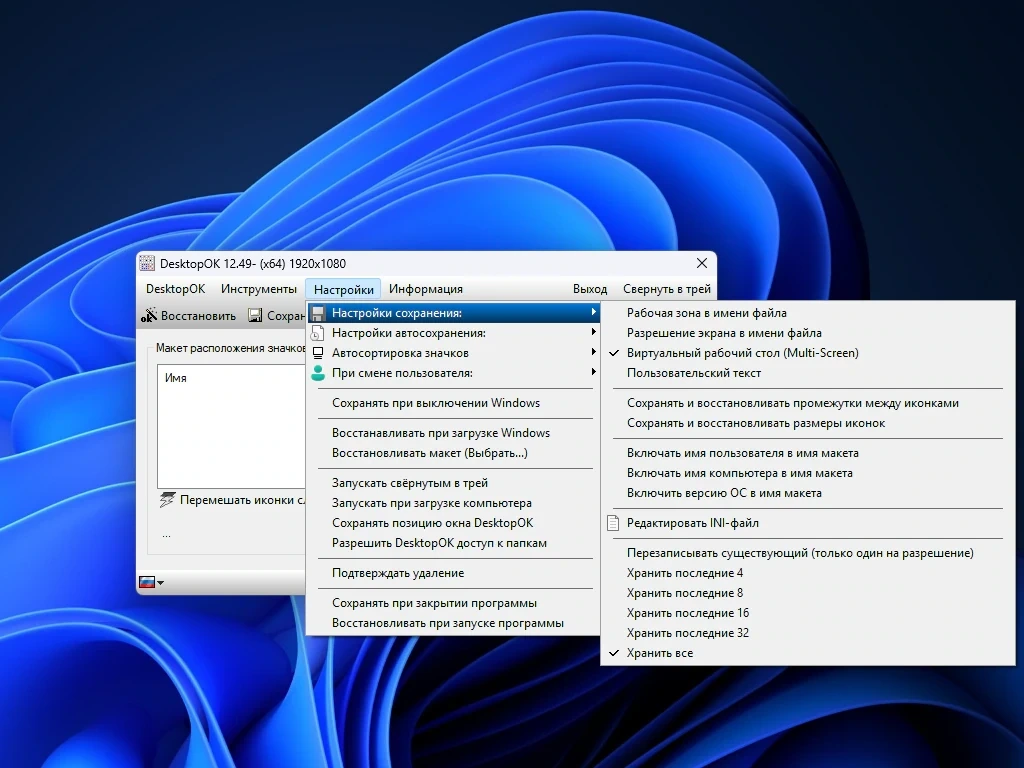Open the DesktopOK menu

176,289
